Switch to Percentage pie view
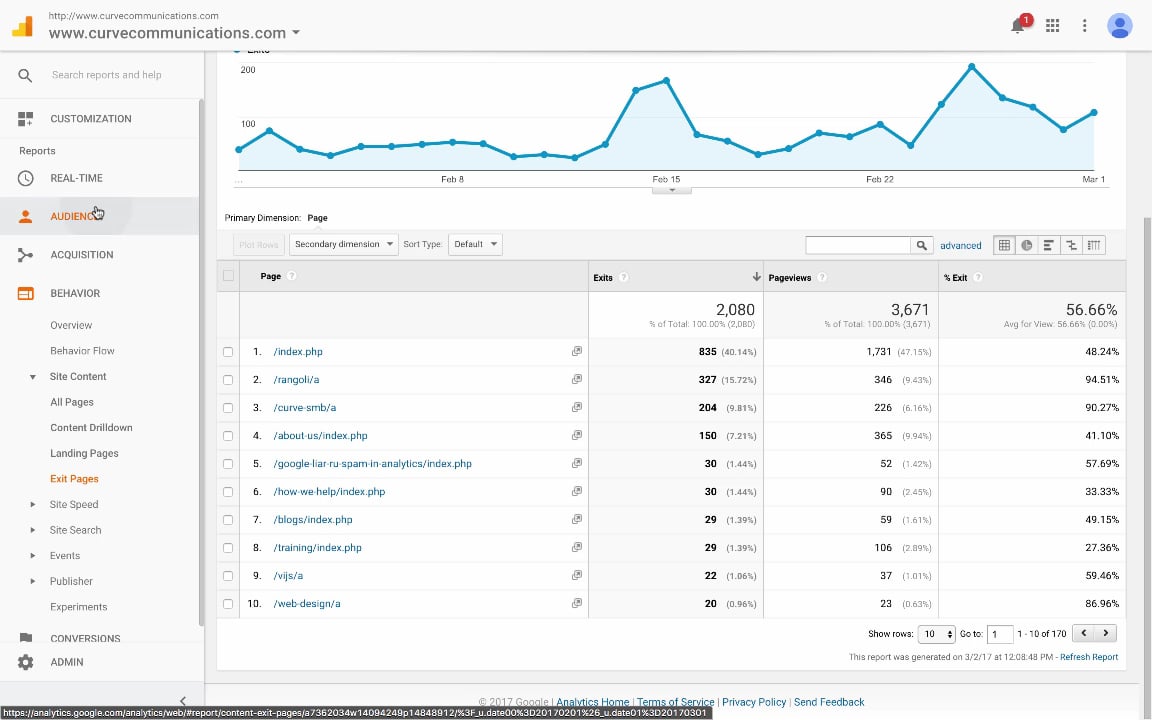The height and width of the screenshot is (720, 1152). (x=1026, y=245)
